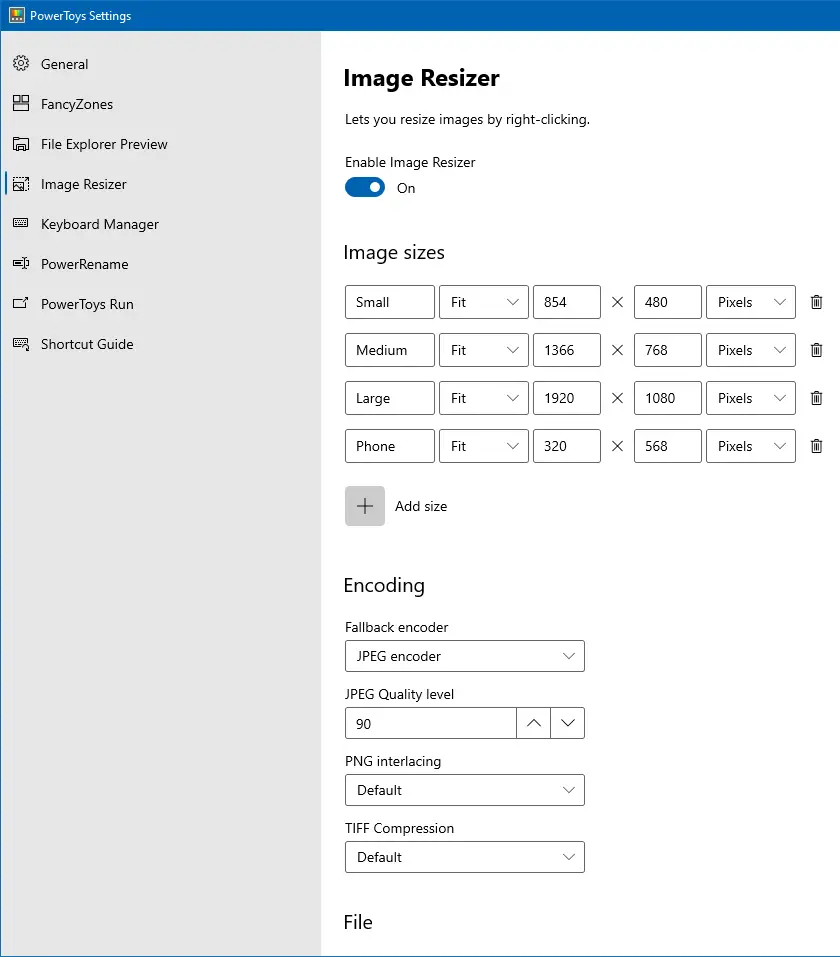840x957 pixels.
Task: Click the plus Add size button
Action: (364, 506)
